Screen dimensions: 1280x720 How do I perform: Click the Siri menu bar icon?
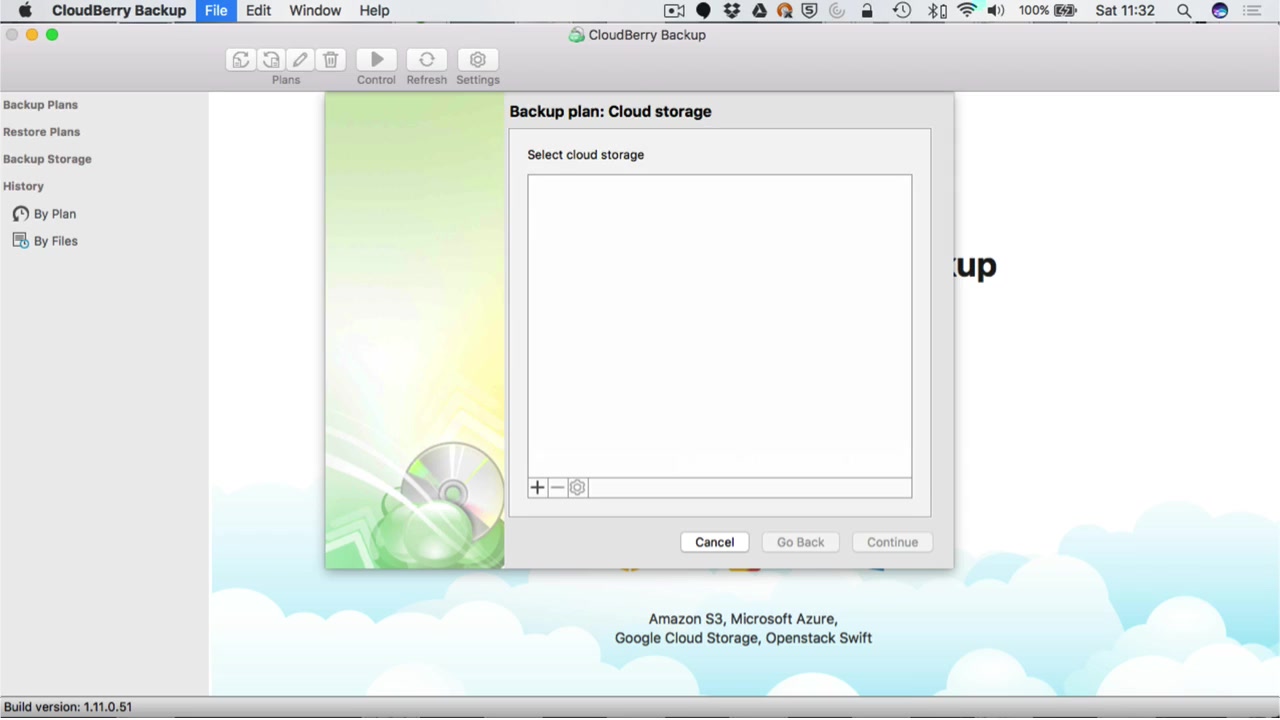[1219, 11]
